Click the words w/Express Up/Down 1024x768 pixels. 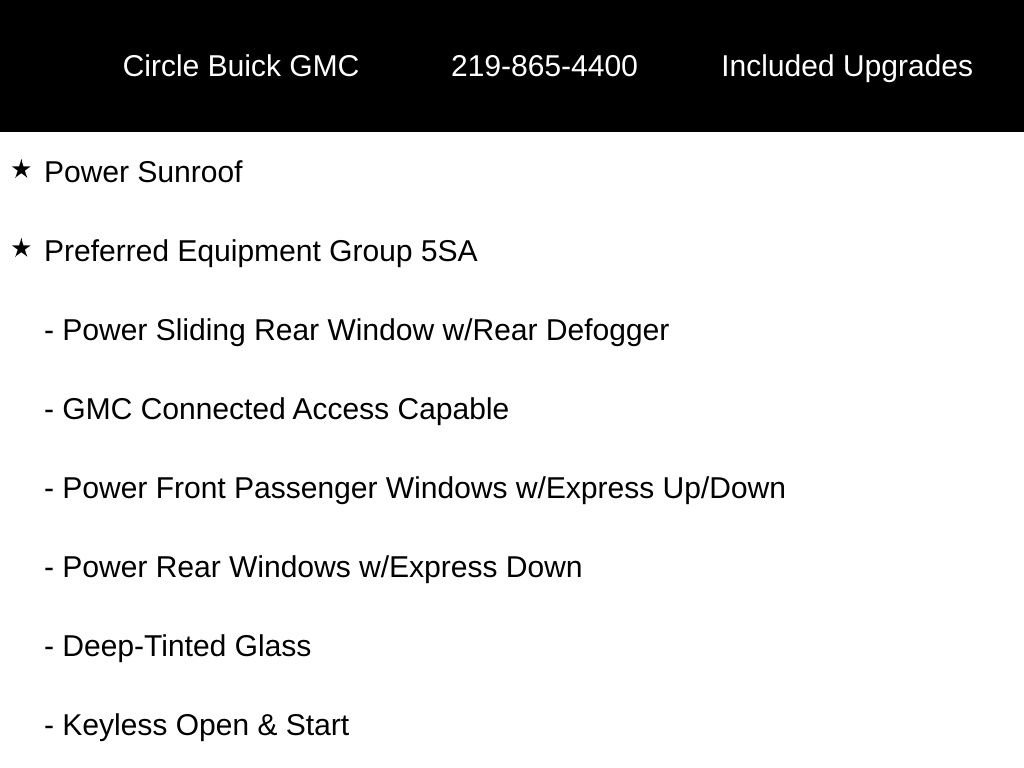point(650,488)
